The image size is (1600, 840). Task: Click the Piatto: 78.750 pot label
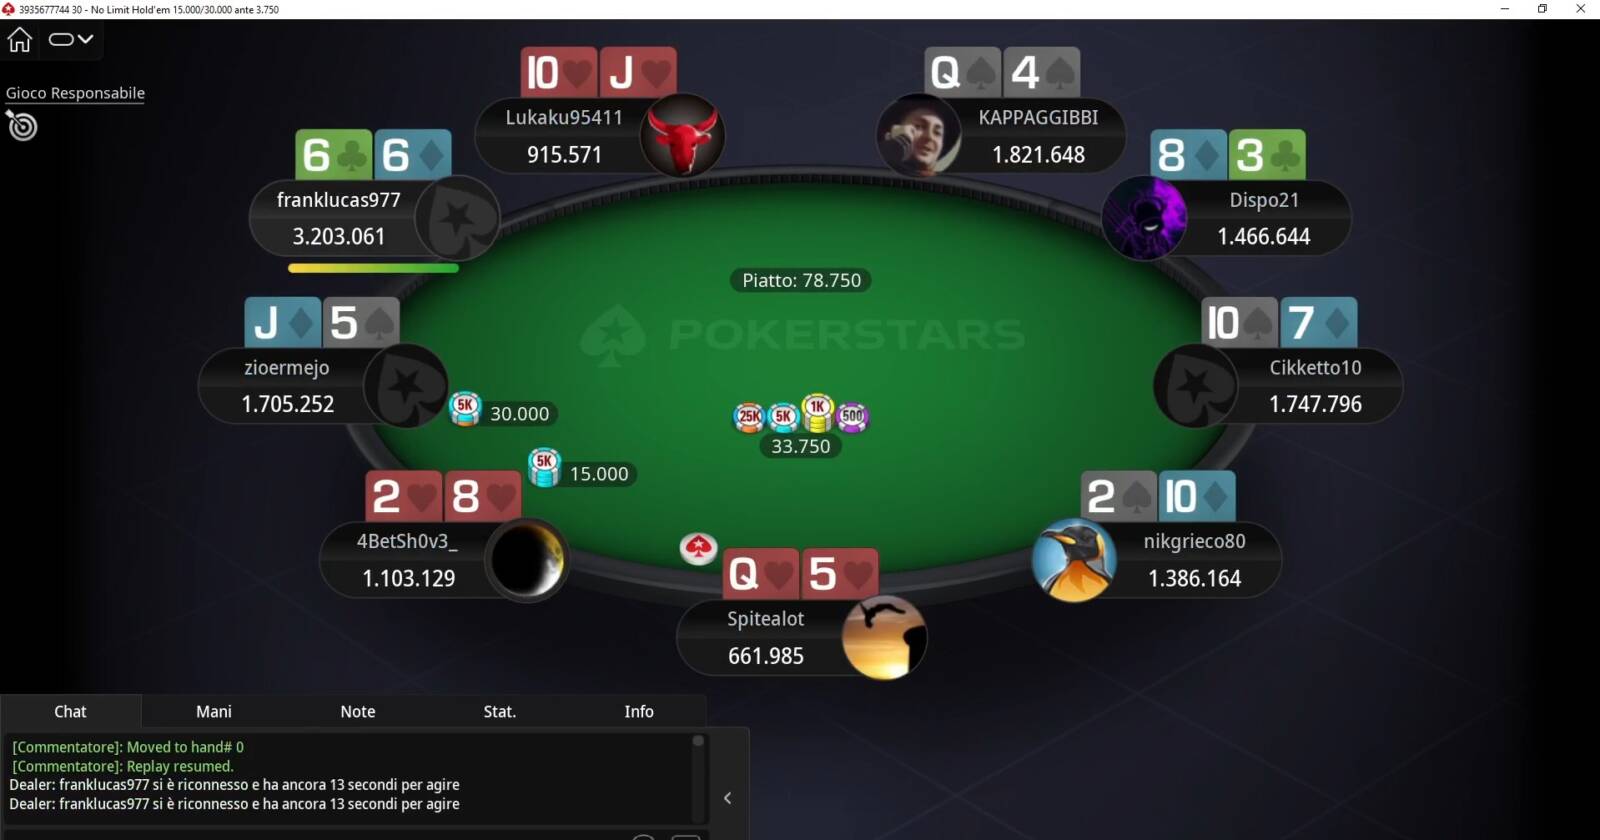tap(801, 280)
